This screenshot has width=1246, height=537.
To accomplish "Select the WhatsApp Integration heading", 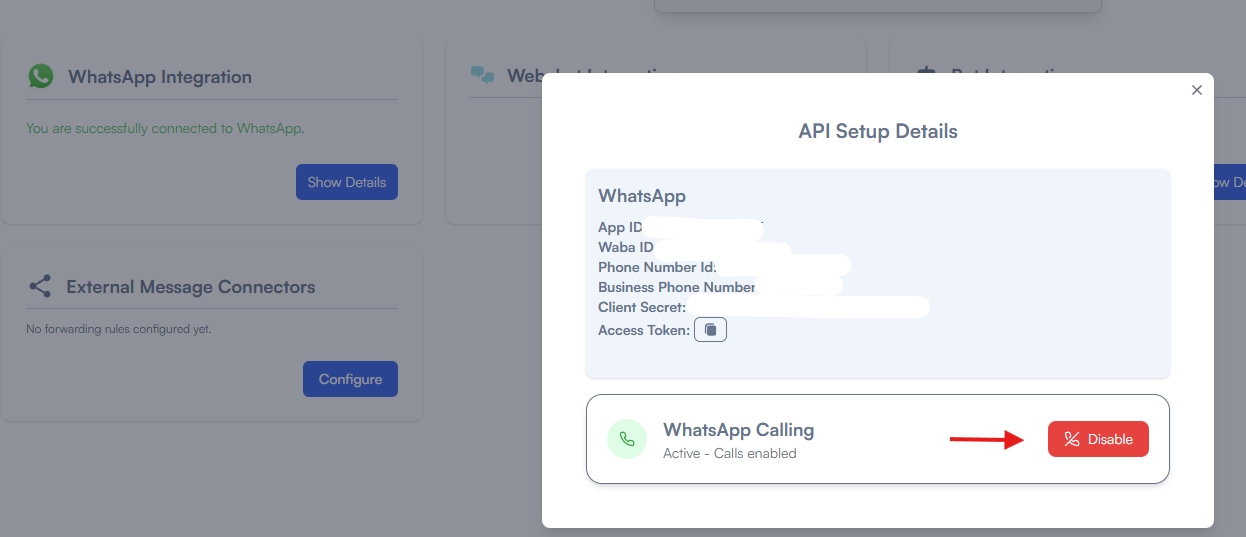I will point(159,77).
